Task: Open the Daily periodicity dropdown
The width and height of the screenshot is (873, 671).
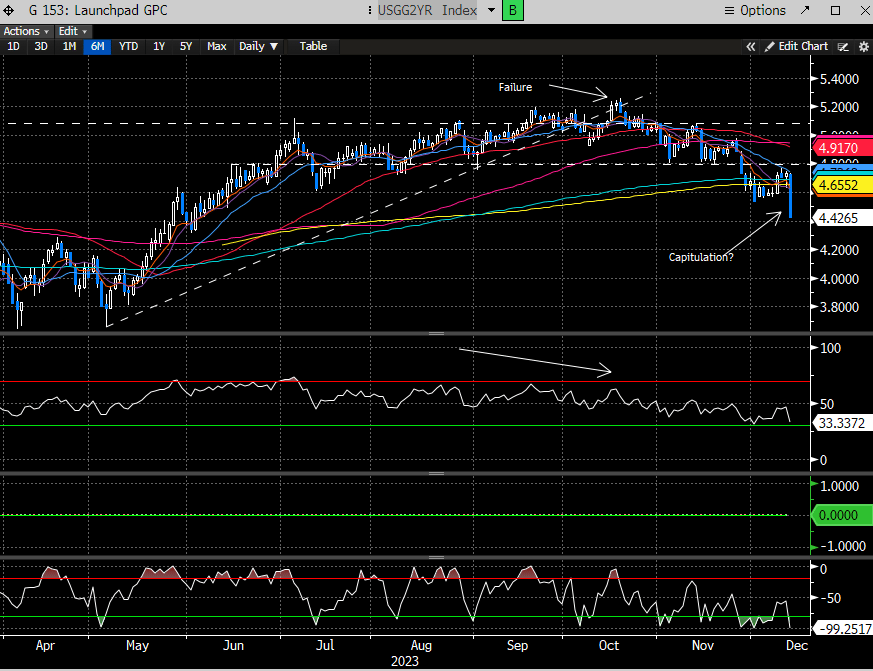Action: [259, 46]
